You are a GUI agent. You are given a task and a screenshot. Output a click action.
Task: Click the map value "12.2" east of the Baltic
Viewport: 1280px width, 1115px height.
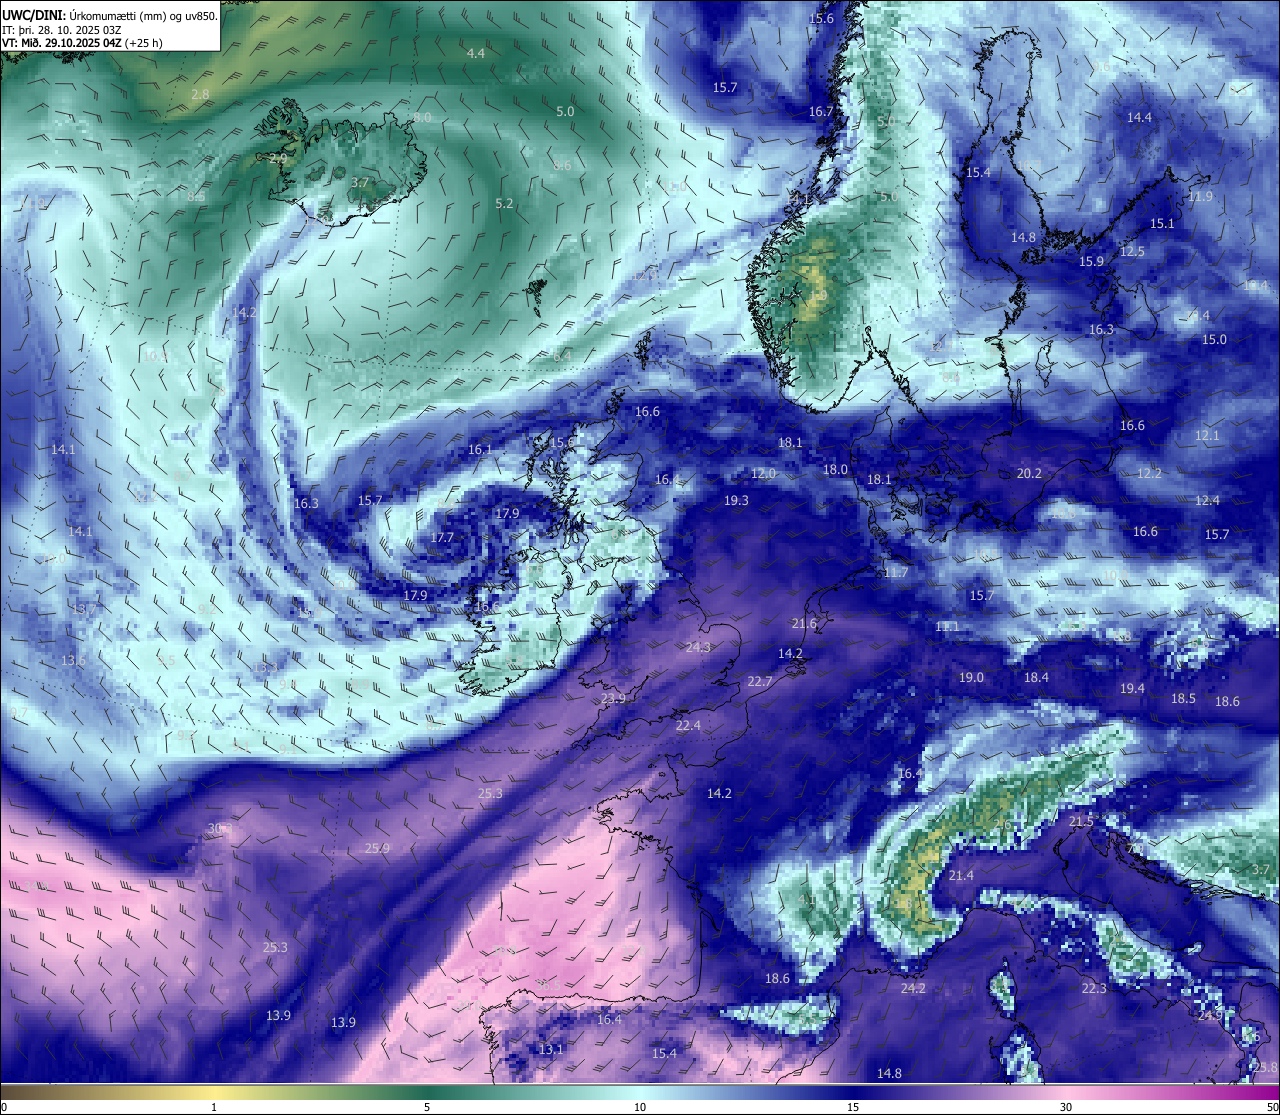point(1149,473)
